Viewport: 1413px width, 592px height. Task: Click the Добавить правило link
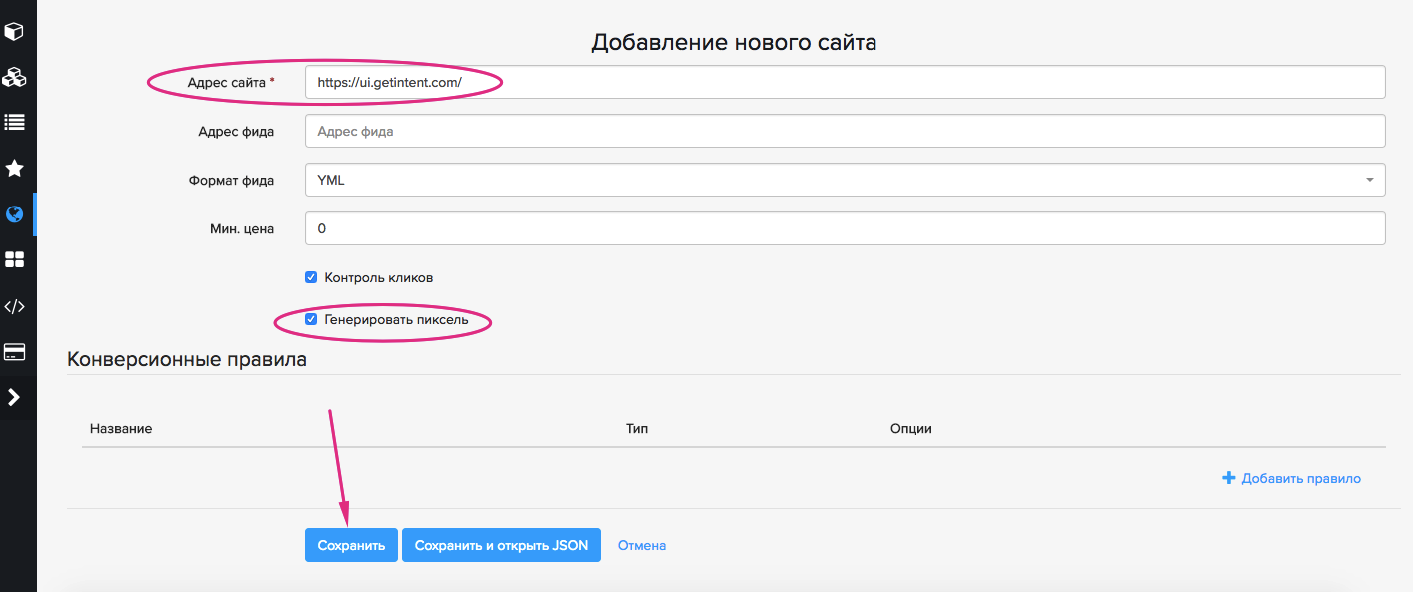[x=1292, y=479]
